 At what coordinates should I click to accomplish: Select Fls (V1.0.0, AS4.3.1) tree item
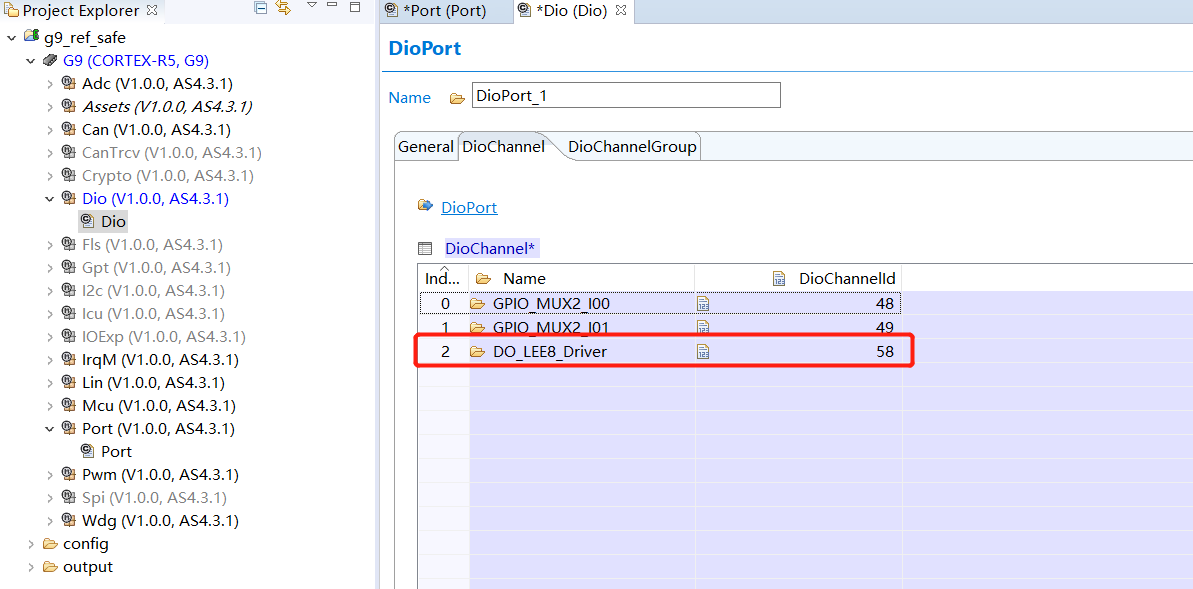[152, 245]
